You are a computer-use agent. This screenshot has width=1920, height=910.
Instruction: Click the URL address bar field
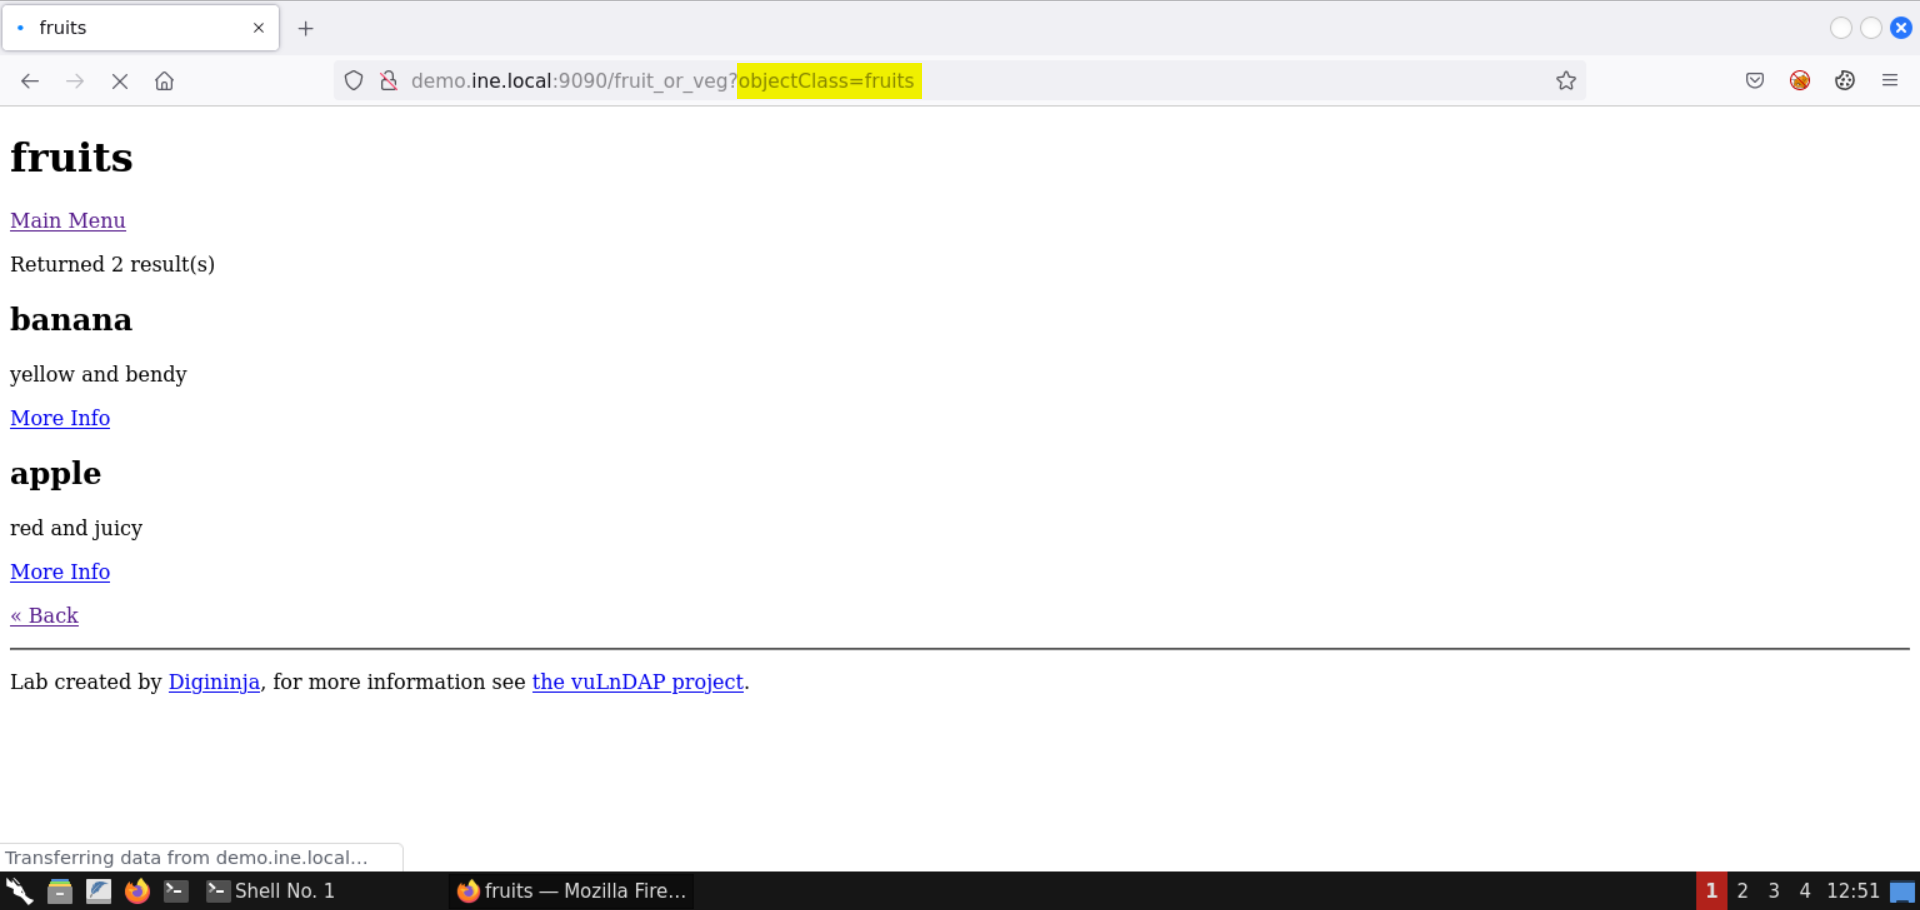pyautogui.click(x=1200, y=81)
